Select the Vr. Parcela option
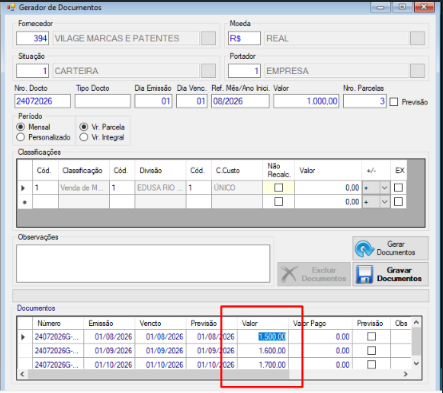443x393 pixels. pos(84,127)
